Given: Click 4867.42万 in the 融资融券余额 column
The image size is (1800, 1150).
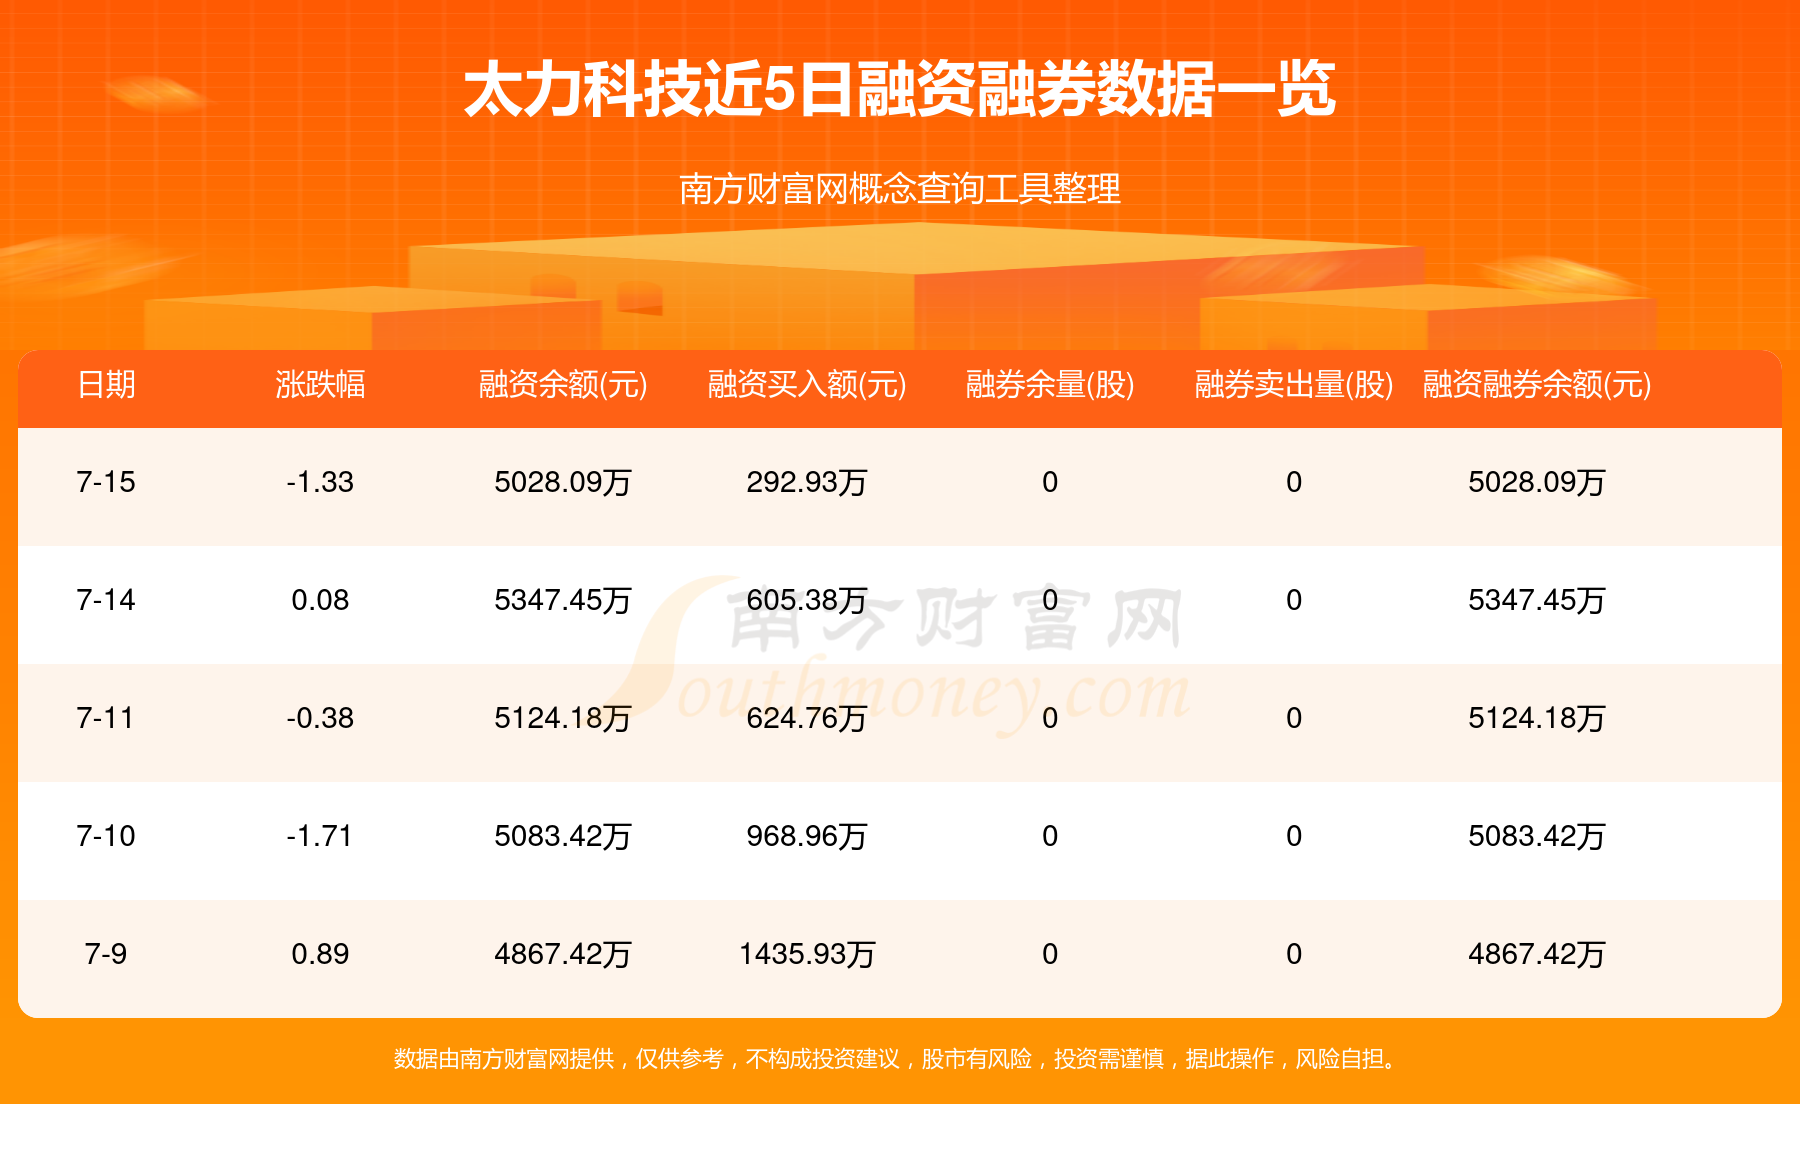Looking at the screenshot, I should point(1537,954).
